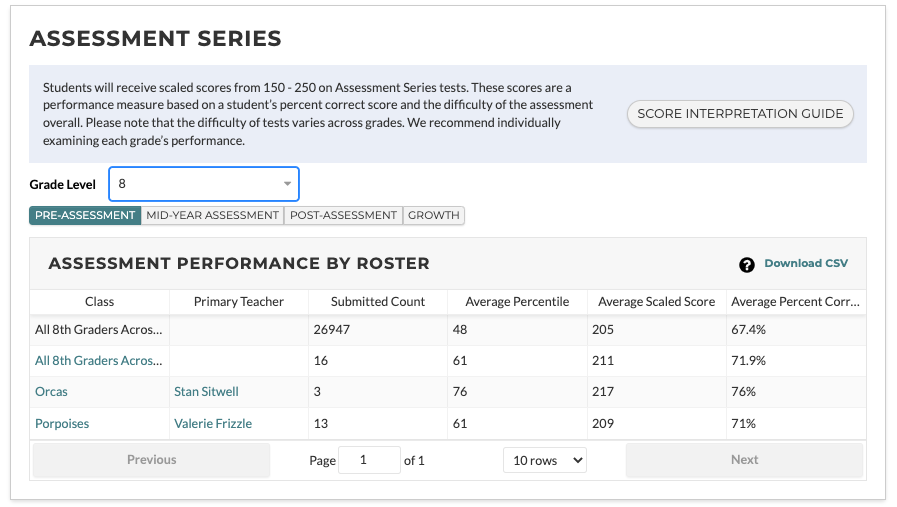The width and height of the screenshot is (897, 507).
Task: Open the Score Interpretation Guide
Action: tap(740, 114)
